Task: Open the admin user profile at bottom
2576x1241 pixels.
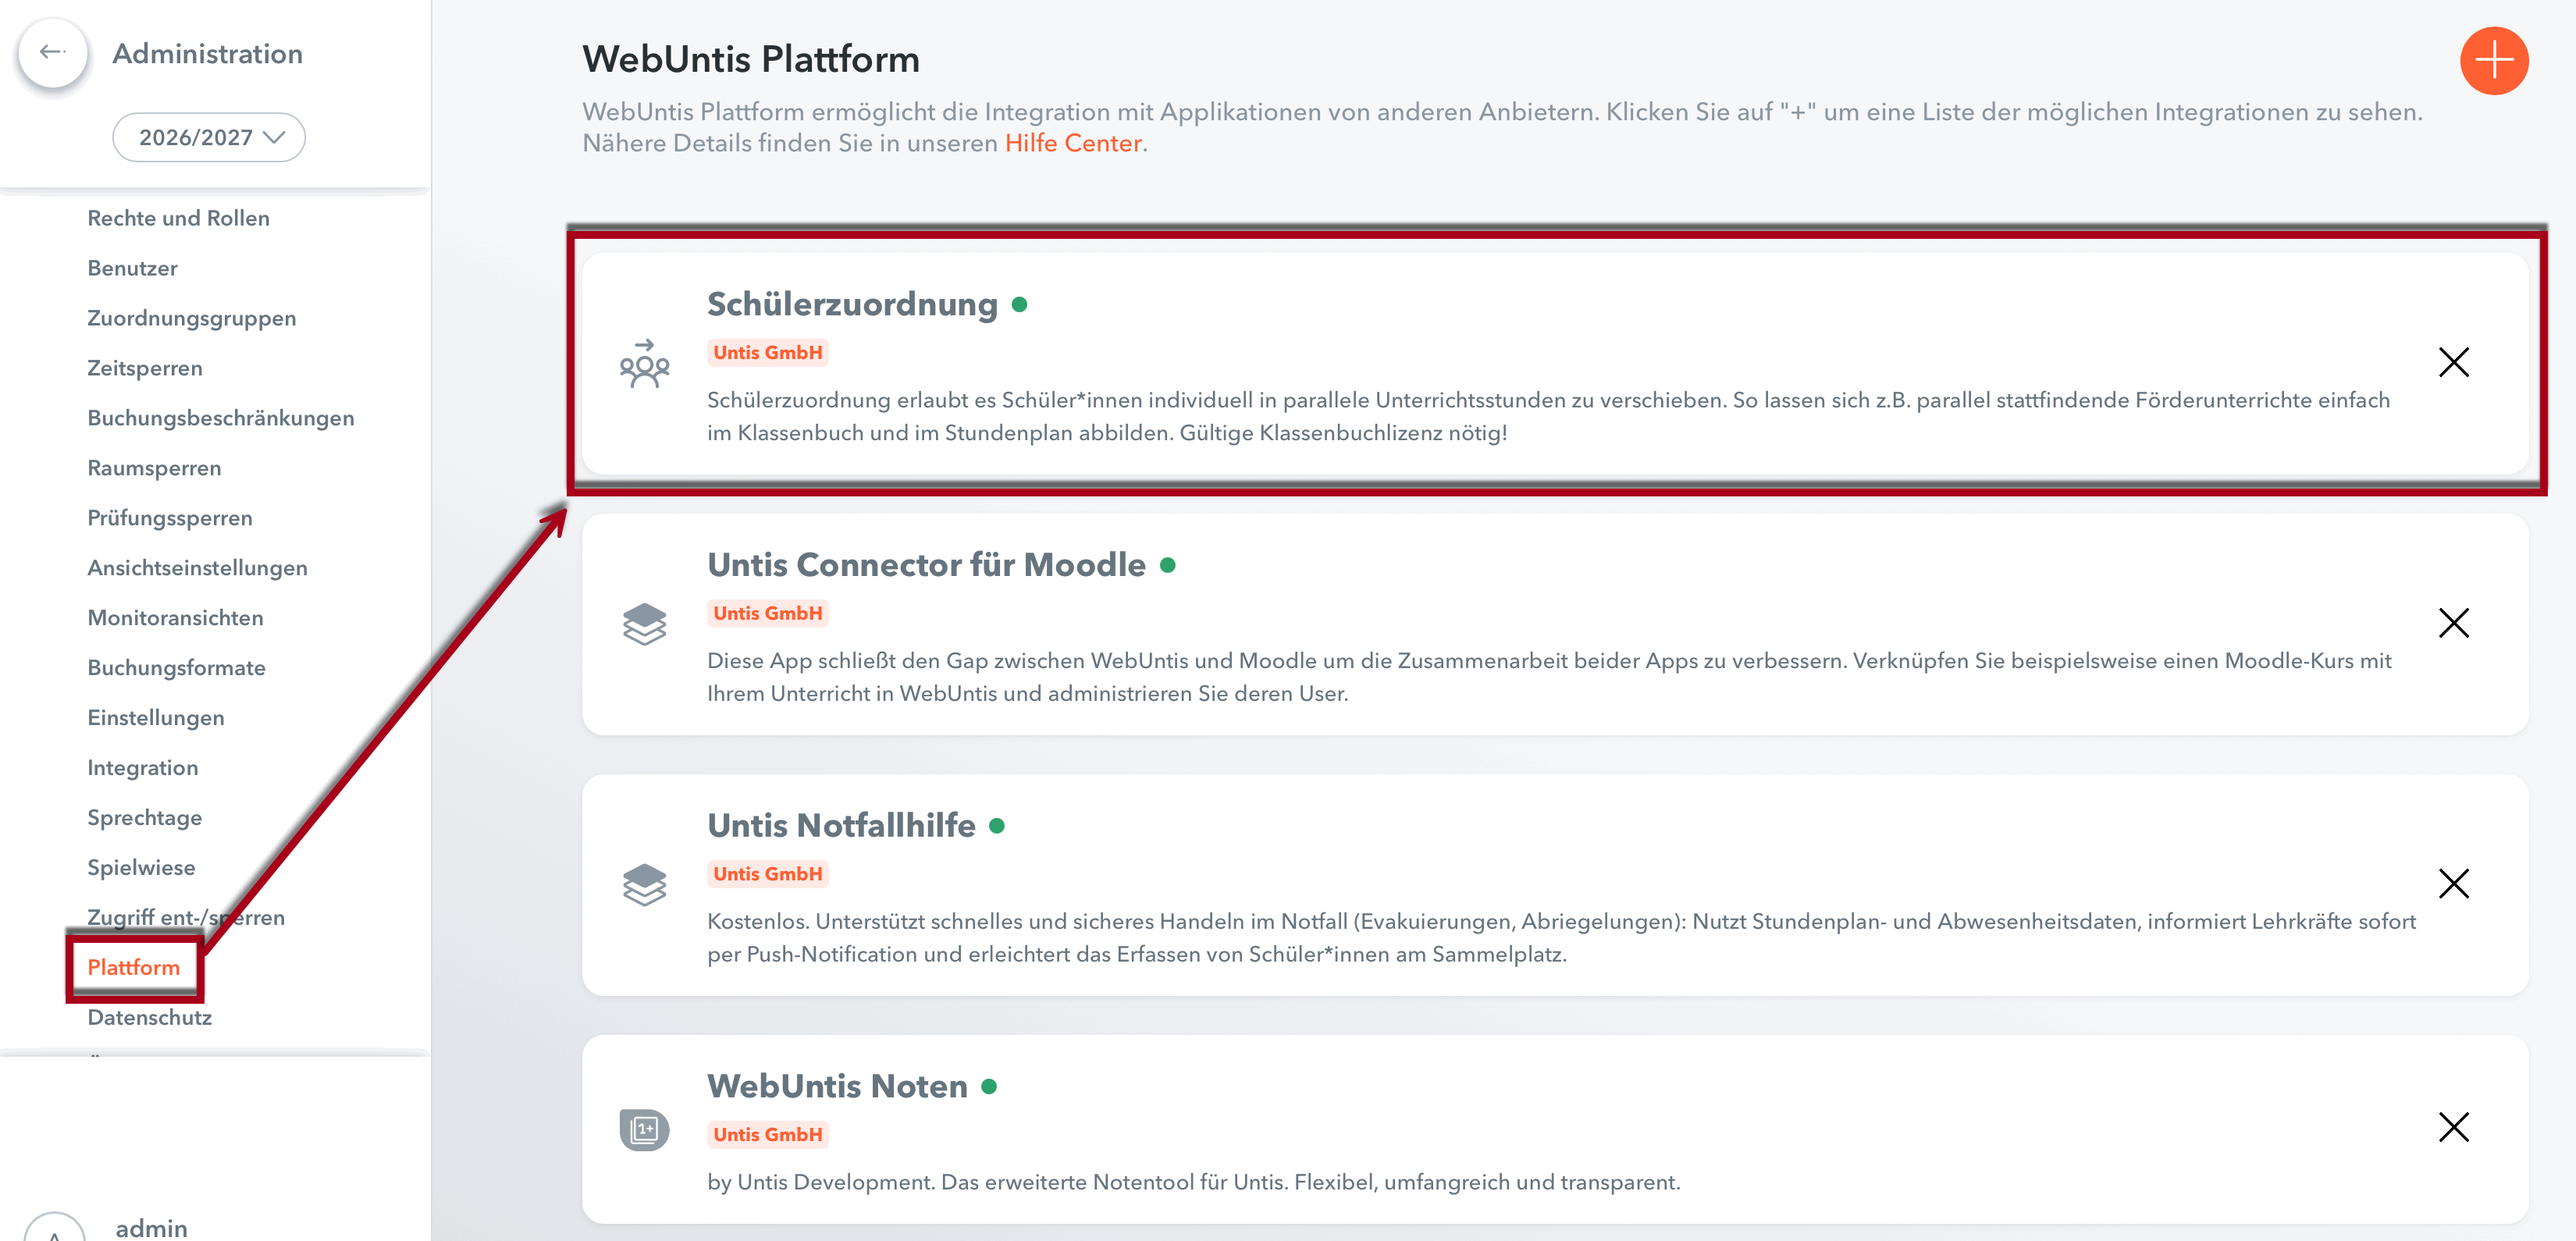Action: [x=151, y=1227]
